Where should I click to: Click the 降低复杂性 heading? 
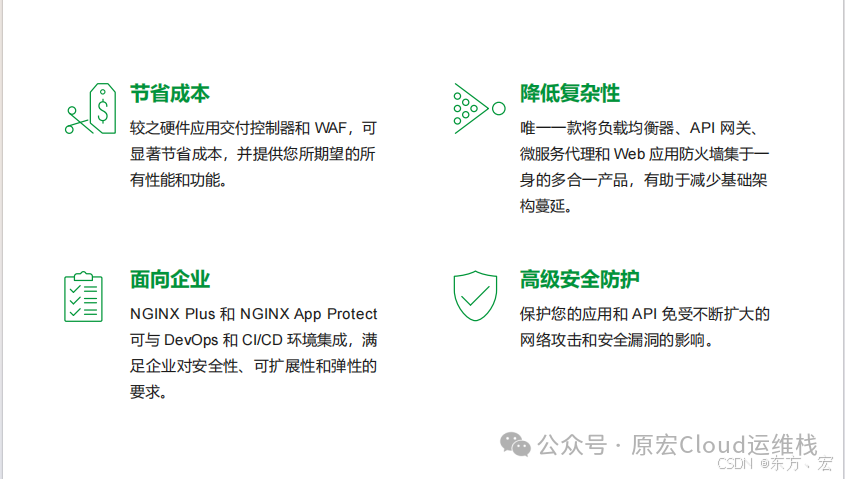(x=570, y=94)
